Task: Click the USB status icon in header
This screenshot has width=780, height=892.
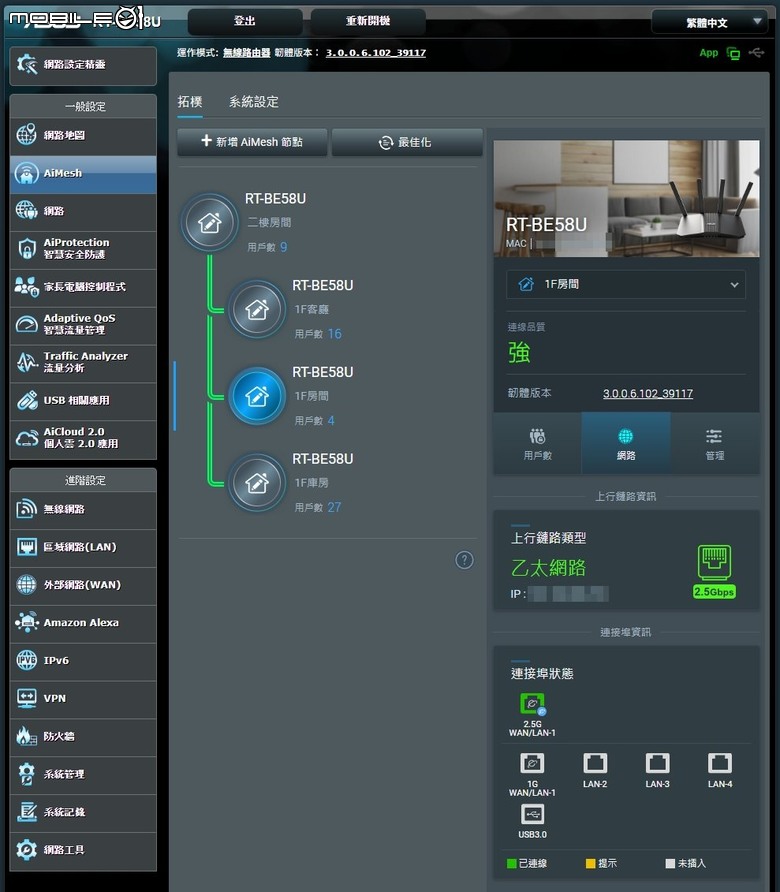Action: [756, 53]
